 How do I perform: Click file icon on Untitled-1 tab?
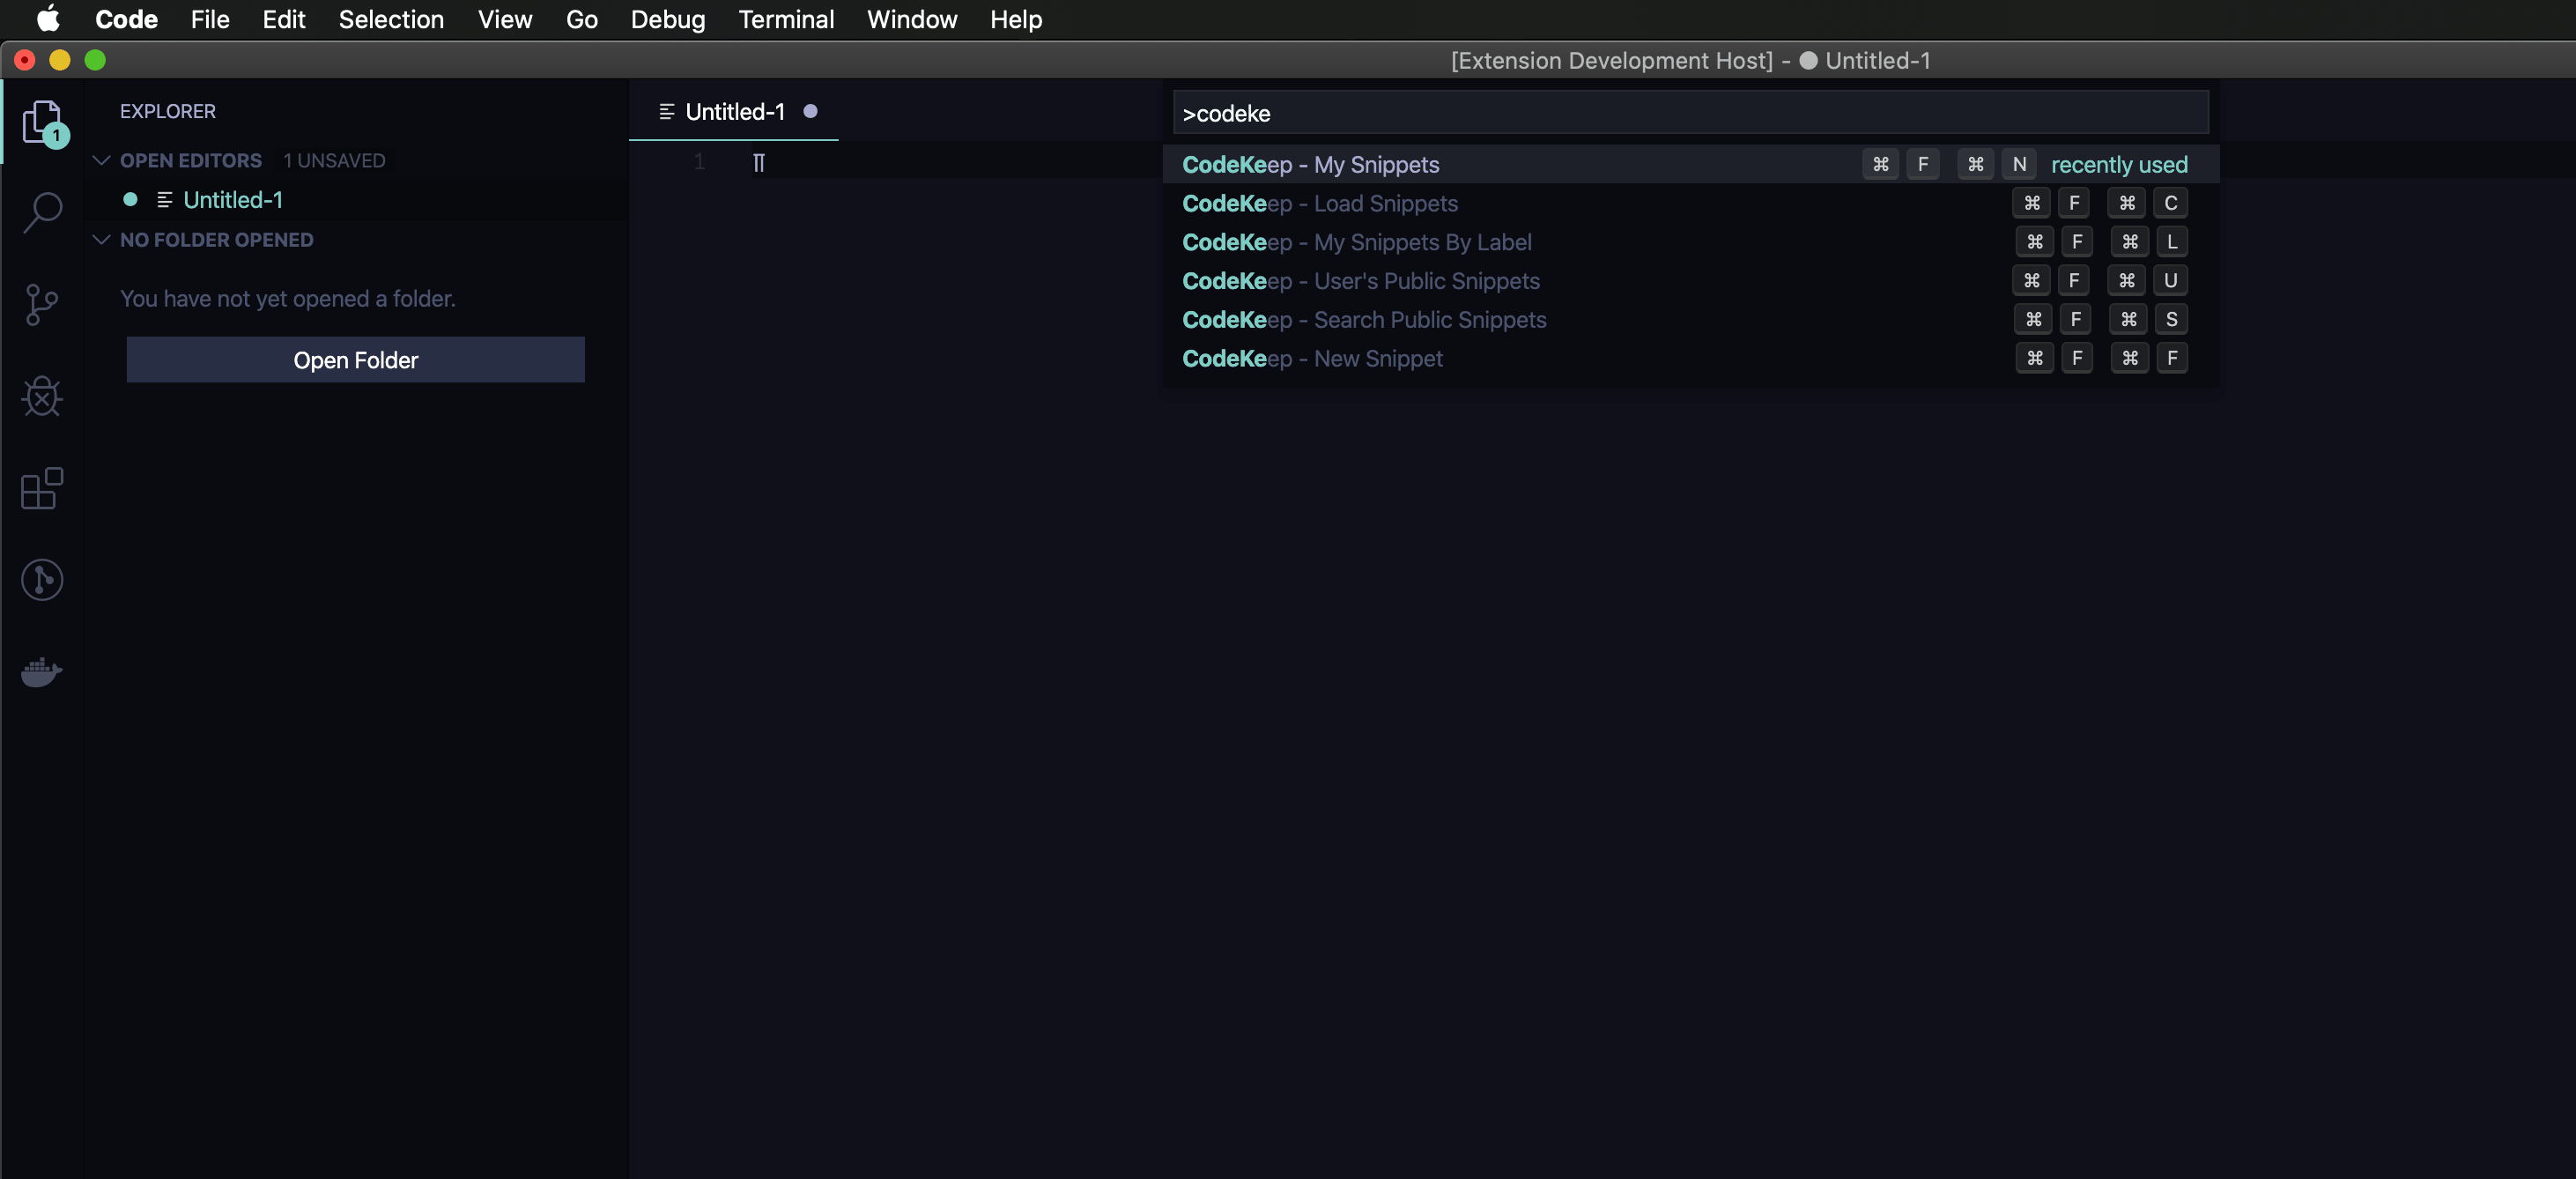click(x=667, y=112)
